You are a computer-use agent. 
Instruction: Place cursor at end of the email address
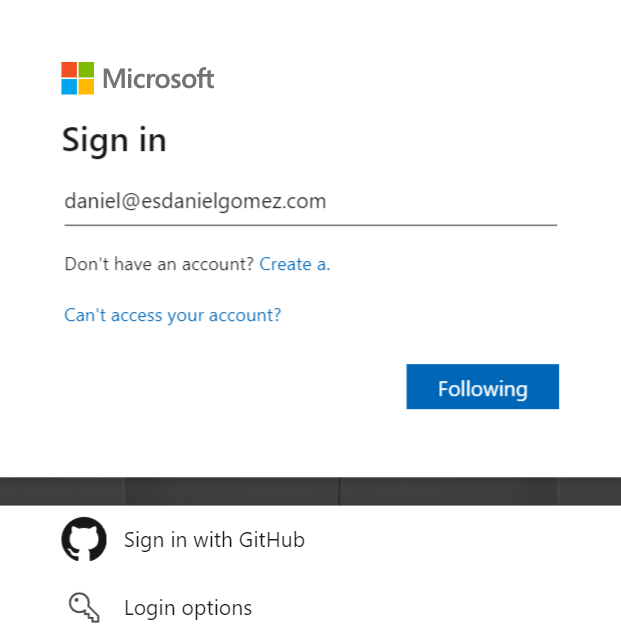coord(328,201)
